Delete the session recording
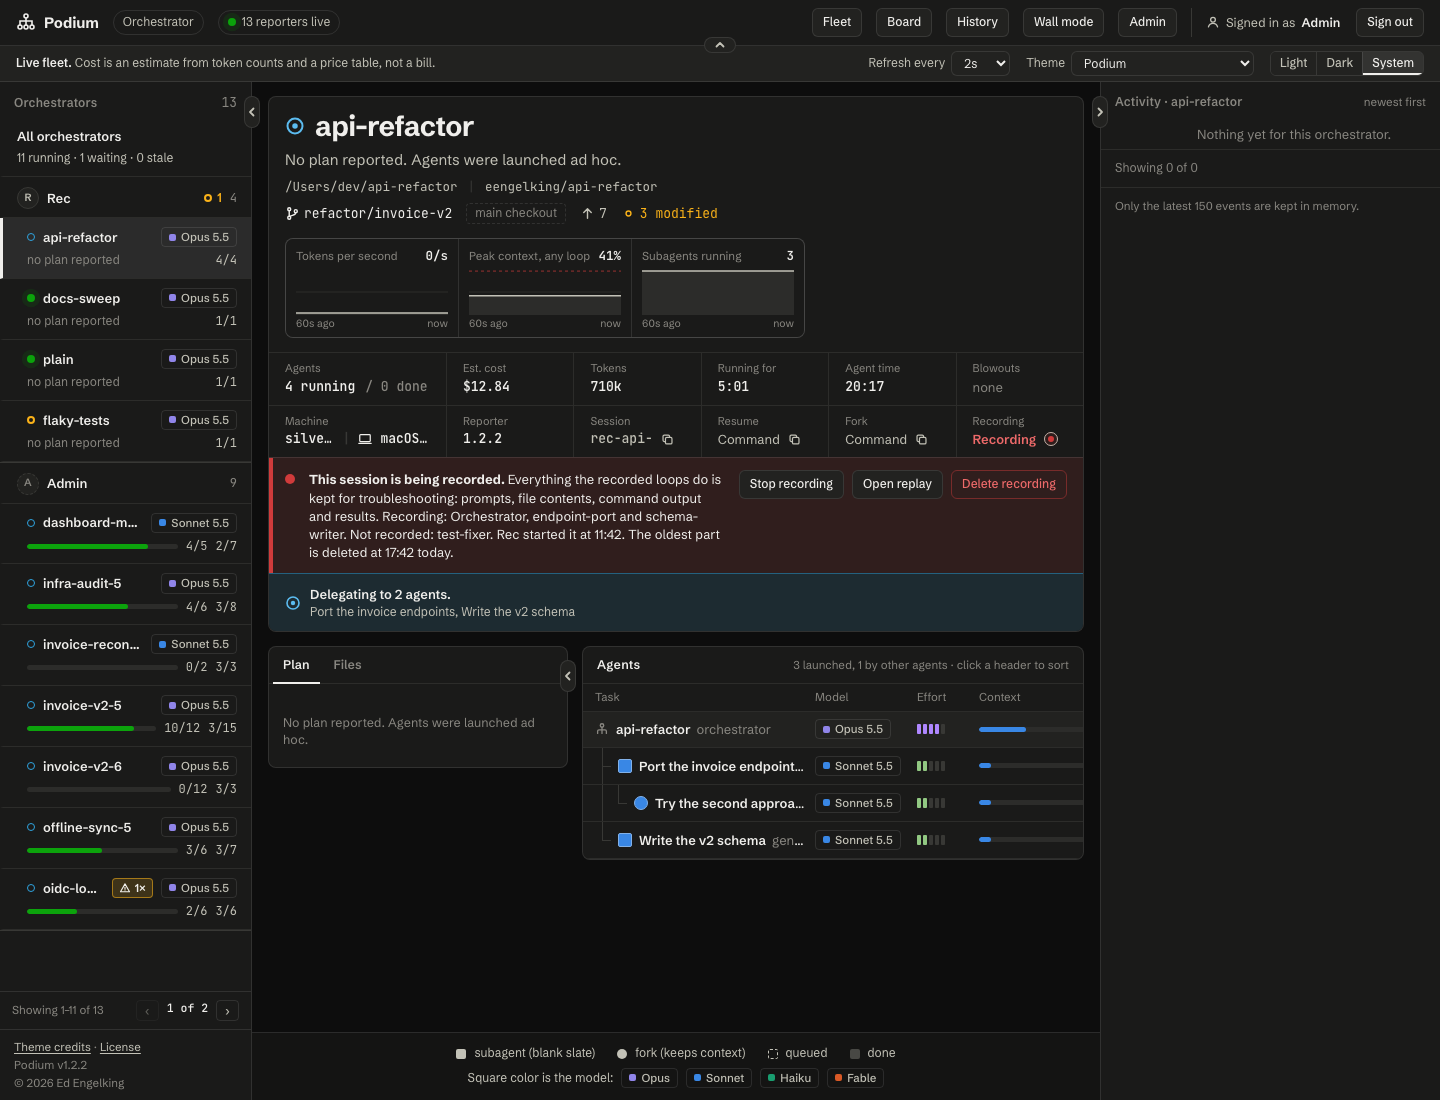The width and height of the screenshot is (1440, 1100). pos(1009,484)
